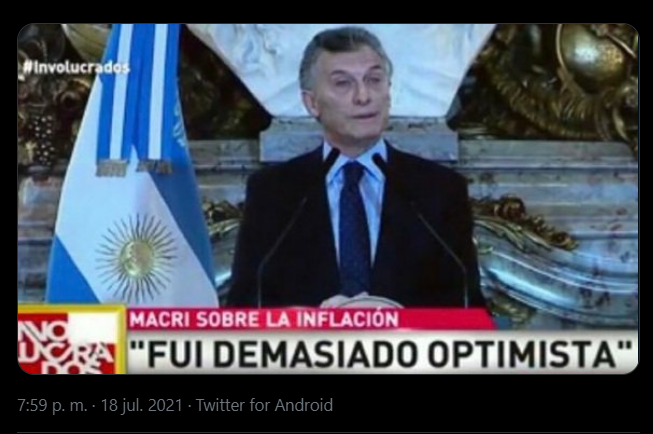Click the #Involucrados hashtag watermark

(76, 67)
